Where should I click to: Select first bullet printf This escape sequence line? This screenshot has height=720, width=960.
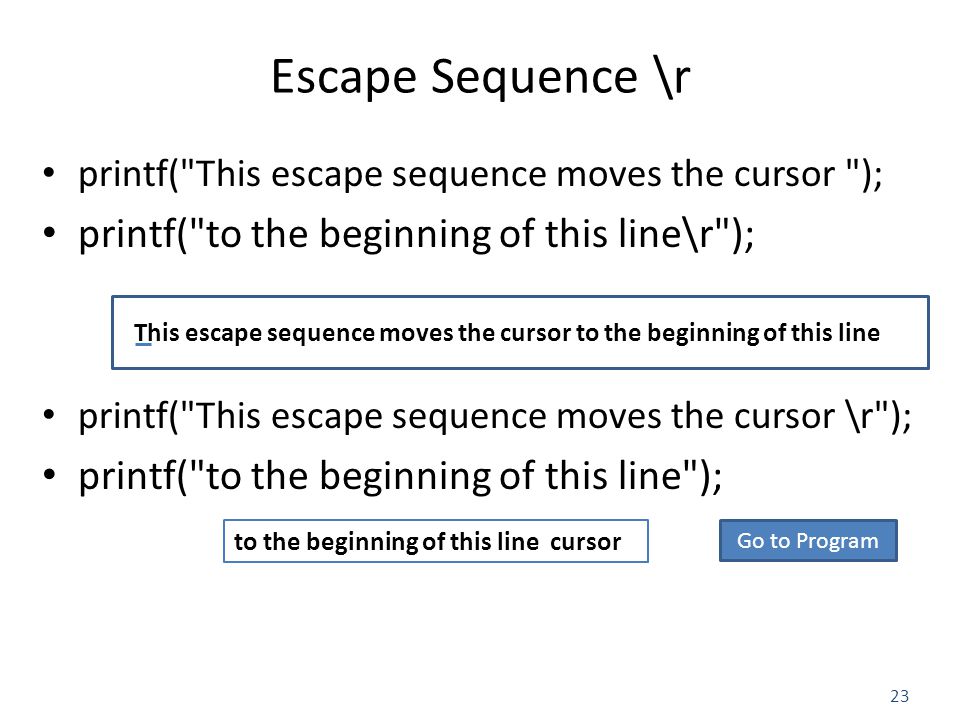[x=481, y=174]
